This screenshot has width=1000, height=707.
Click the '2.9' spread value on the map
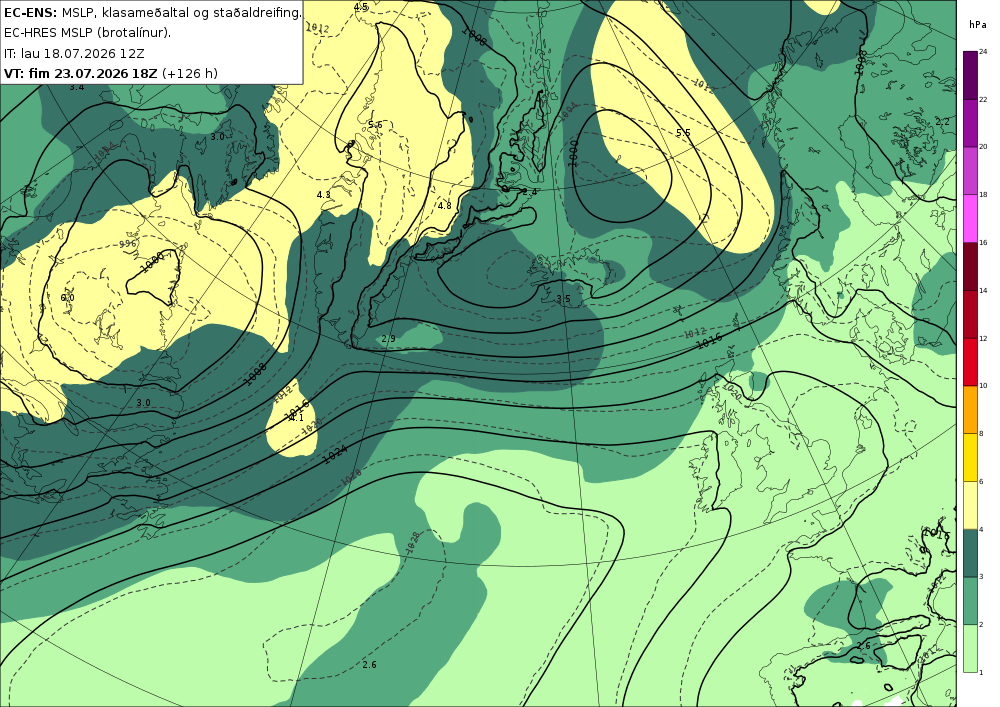388,339
